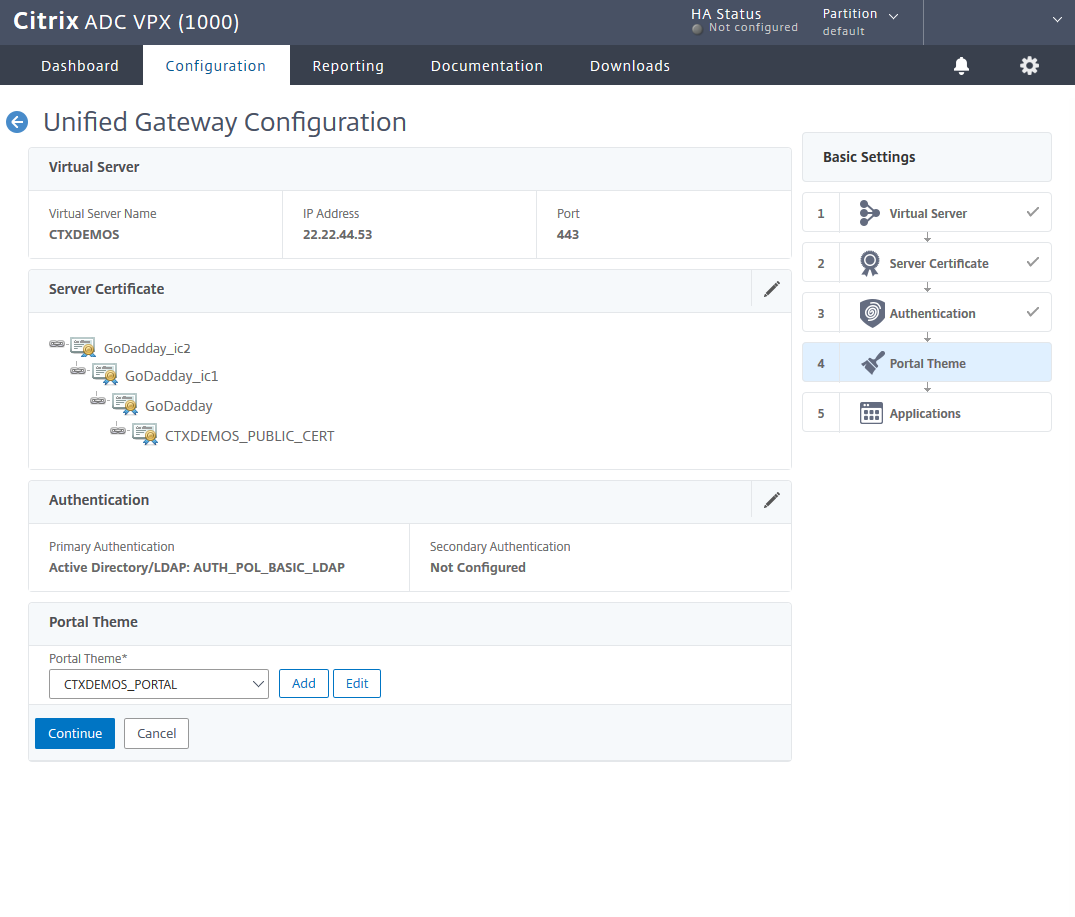Click the virtual server name CTXDEMOS

click(84, 234)
